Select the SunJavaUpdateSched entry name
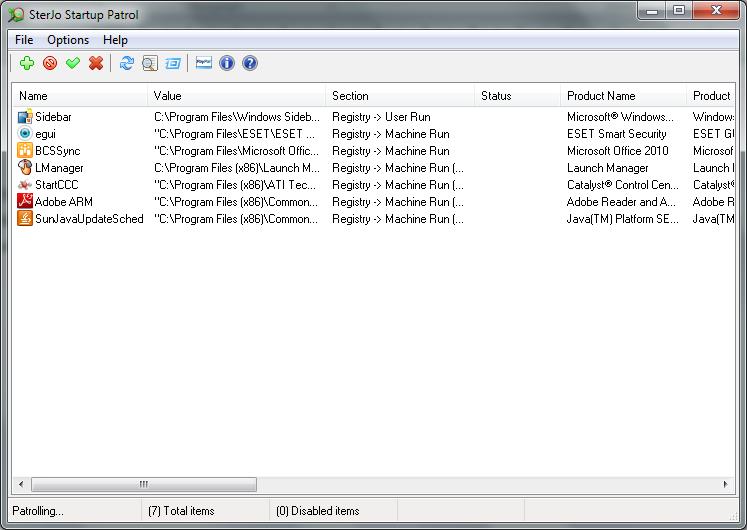 pos(89,219)
